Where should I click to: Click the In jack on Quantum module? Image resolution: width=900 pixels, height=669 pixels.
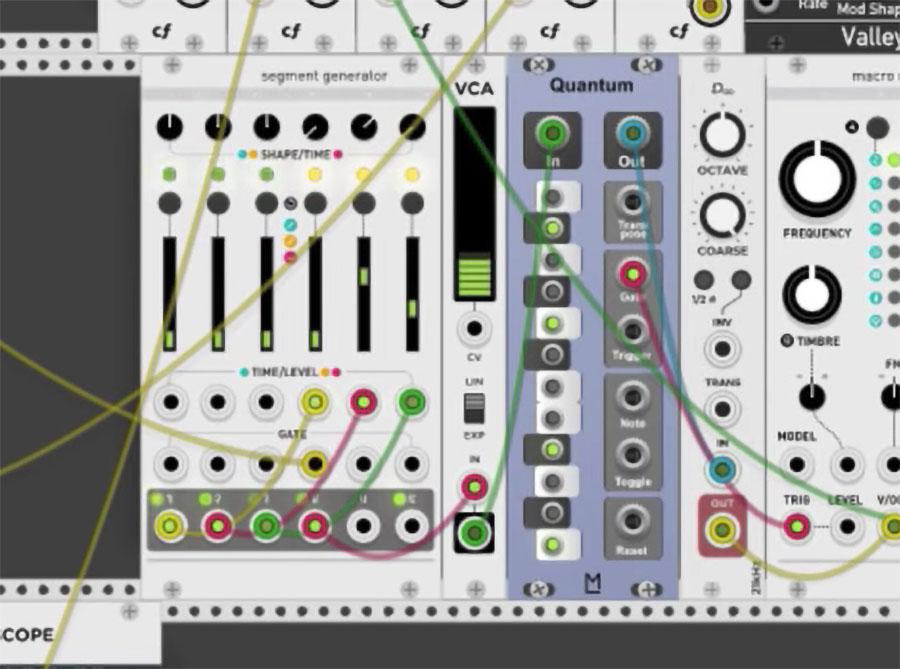[x=552, y=133]
